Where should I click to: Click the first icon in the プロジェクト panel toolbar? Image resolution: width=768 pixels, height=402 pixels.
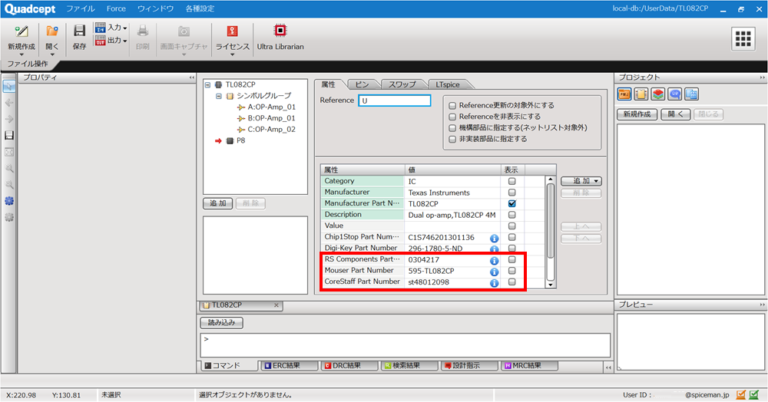tap(625, 94)
